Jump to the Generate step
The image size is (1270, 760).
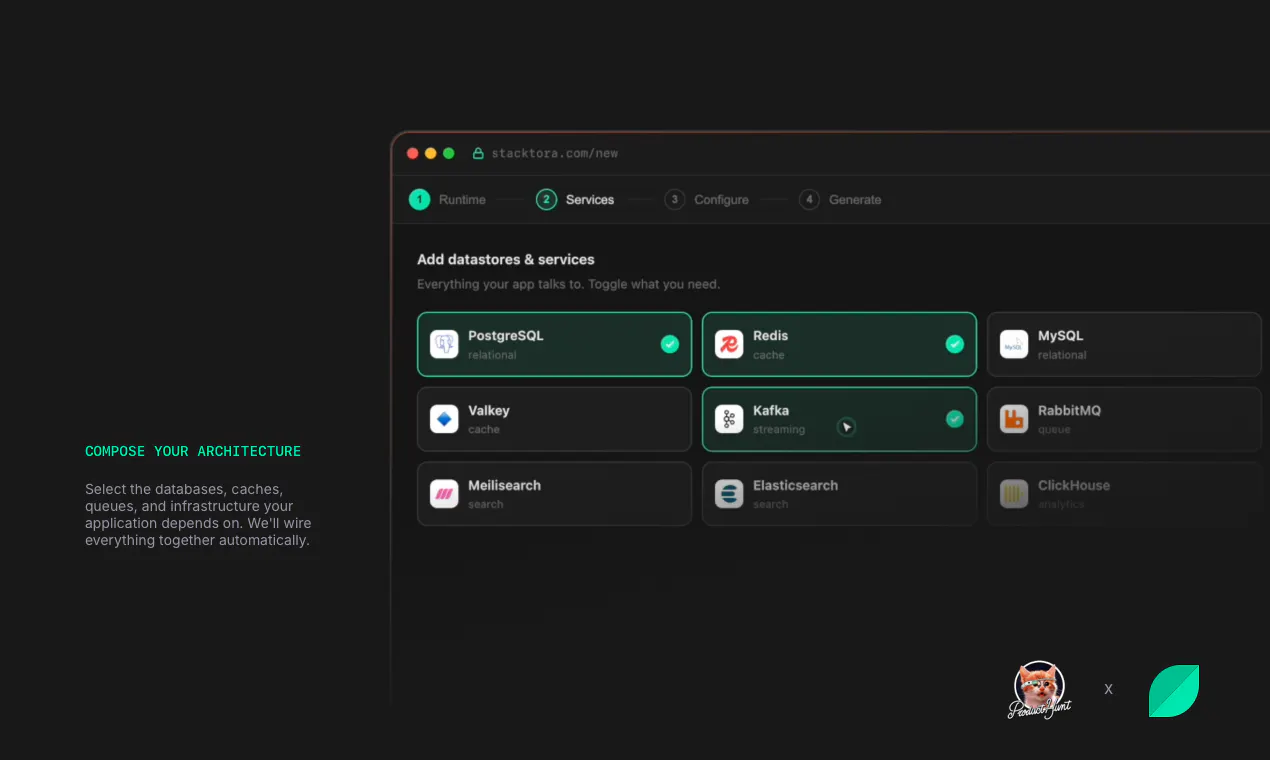tap(840, 200)
